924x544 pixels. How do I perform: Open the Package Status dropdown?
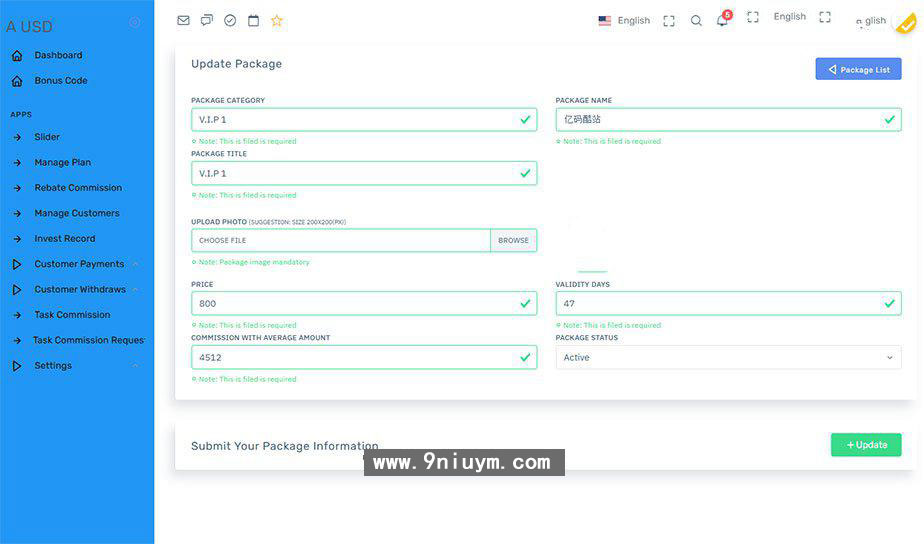[728, 358]
